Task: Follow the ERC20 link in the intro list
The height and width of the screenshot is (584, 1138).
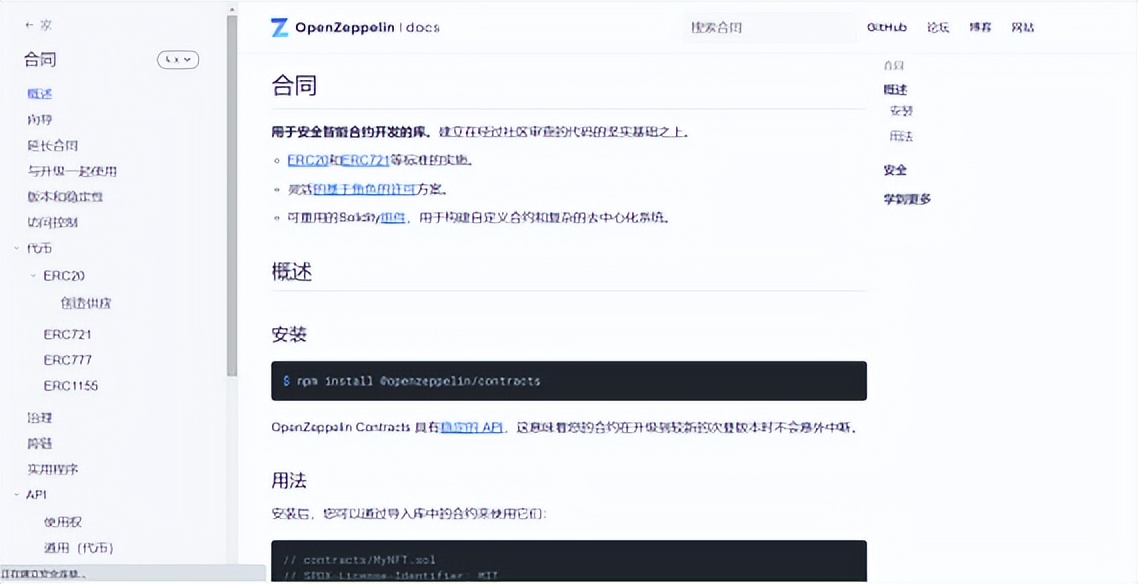Action: tap(307, 160)
